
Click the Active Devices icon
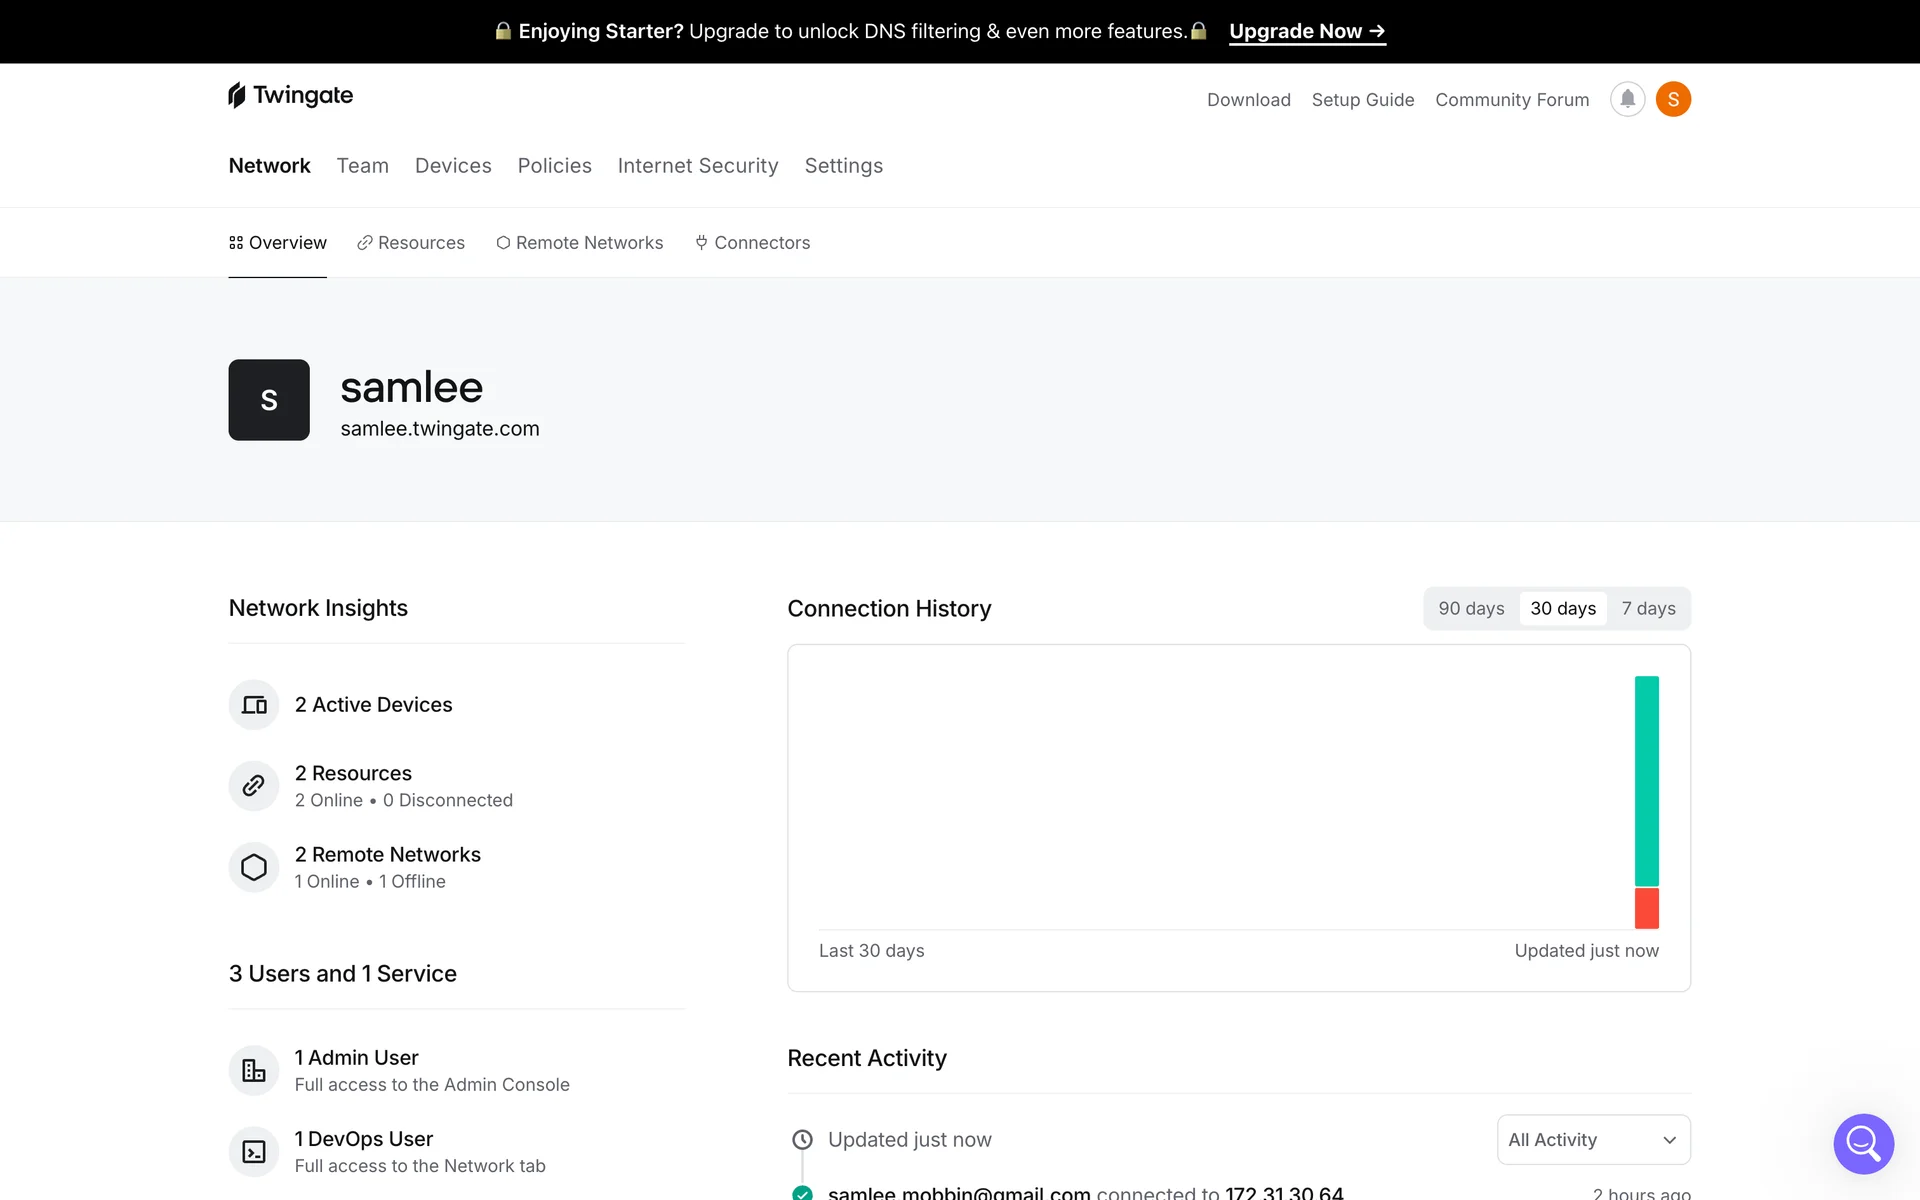(x=254, y=705)
